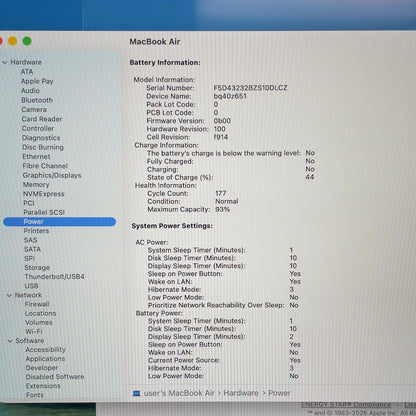Viewport: 416px width, 416px height.
Task: Click the yellow minimize window button
Action: pyautogui.click(x=13, y=41)
